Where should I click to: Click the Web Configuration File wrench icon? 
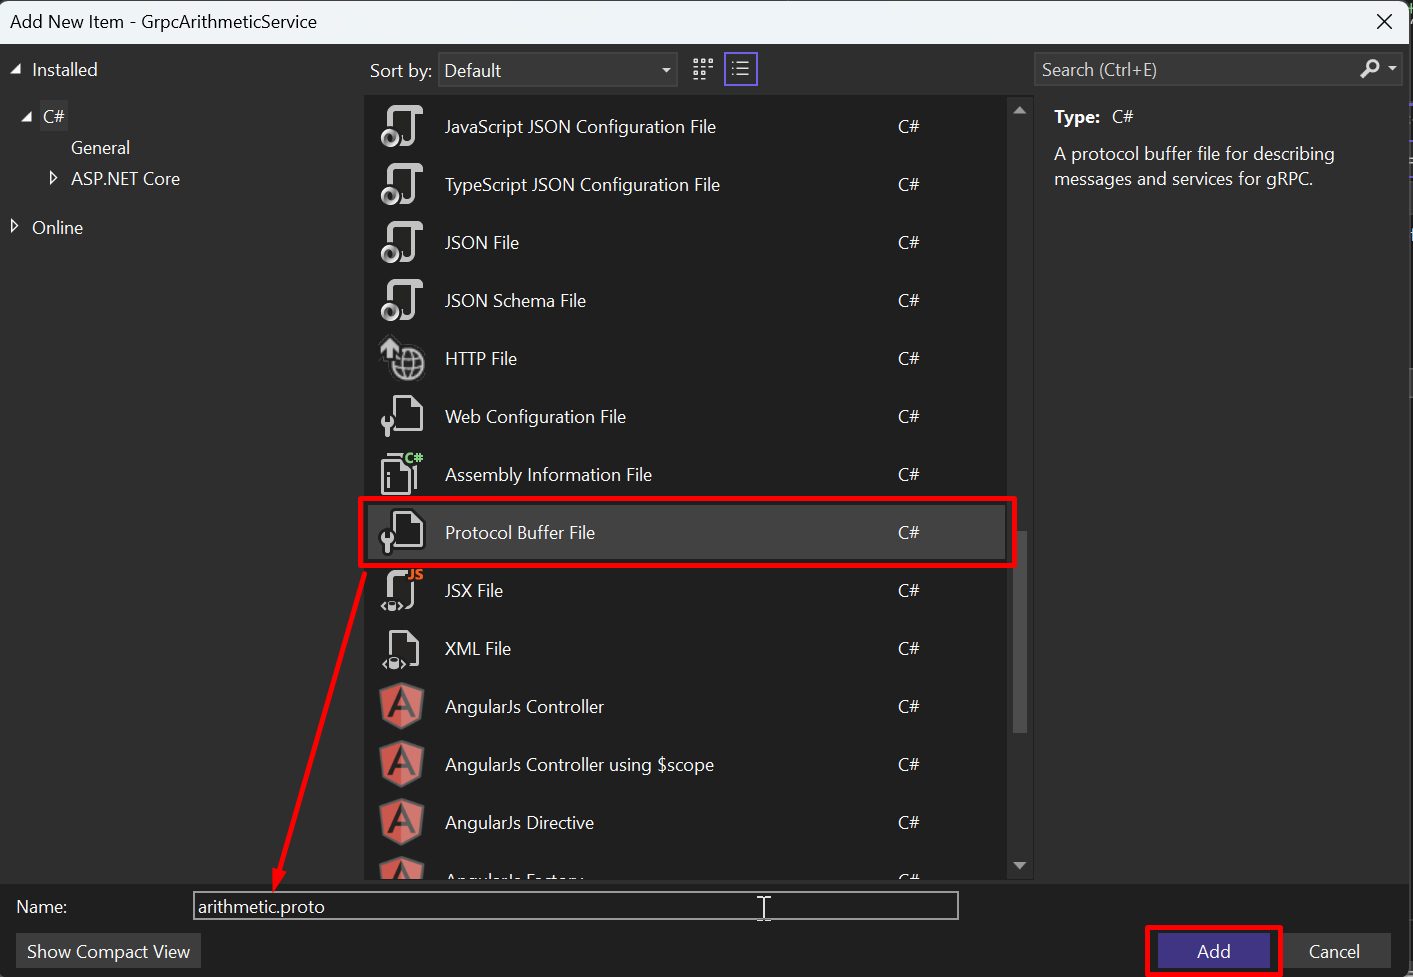pos(402,417)
